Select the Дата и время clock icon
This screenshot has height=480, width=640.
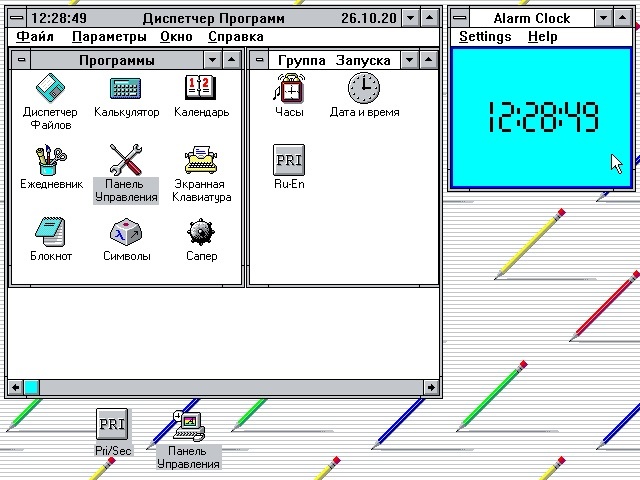click(364, 88)
